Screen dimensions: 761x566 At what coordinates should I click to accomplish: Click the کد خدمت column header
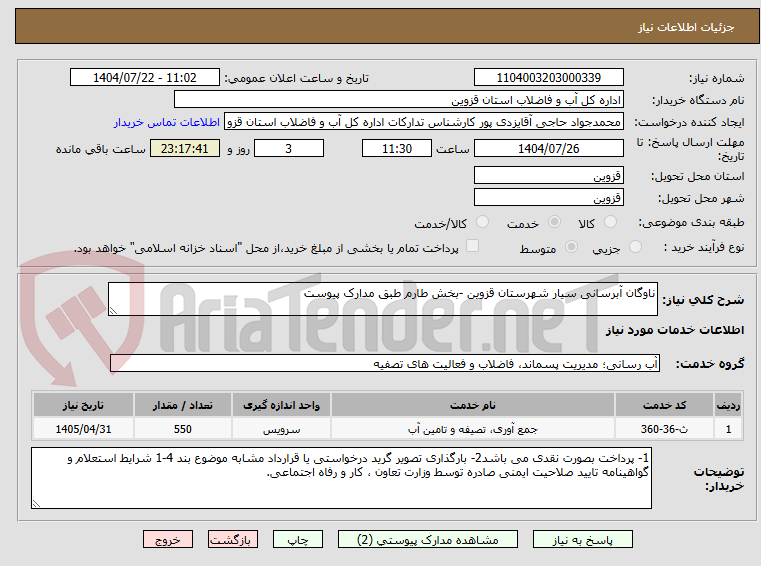click(664, 405)
